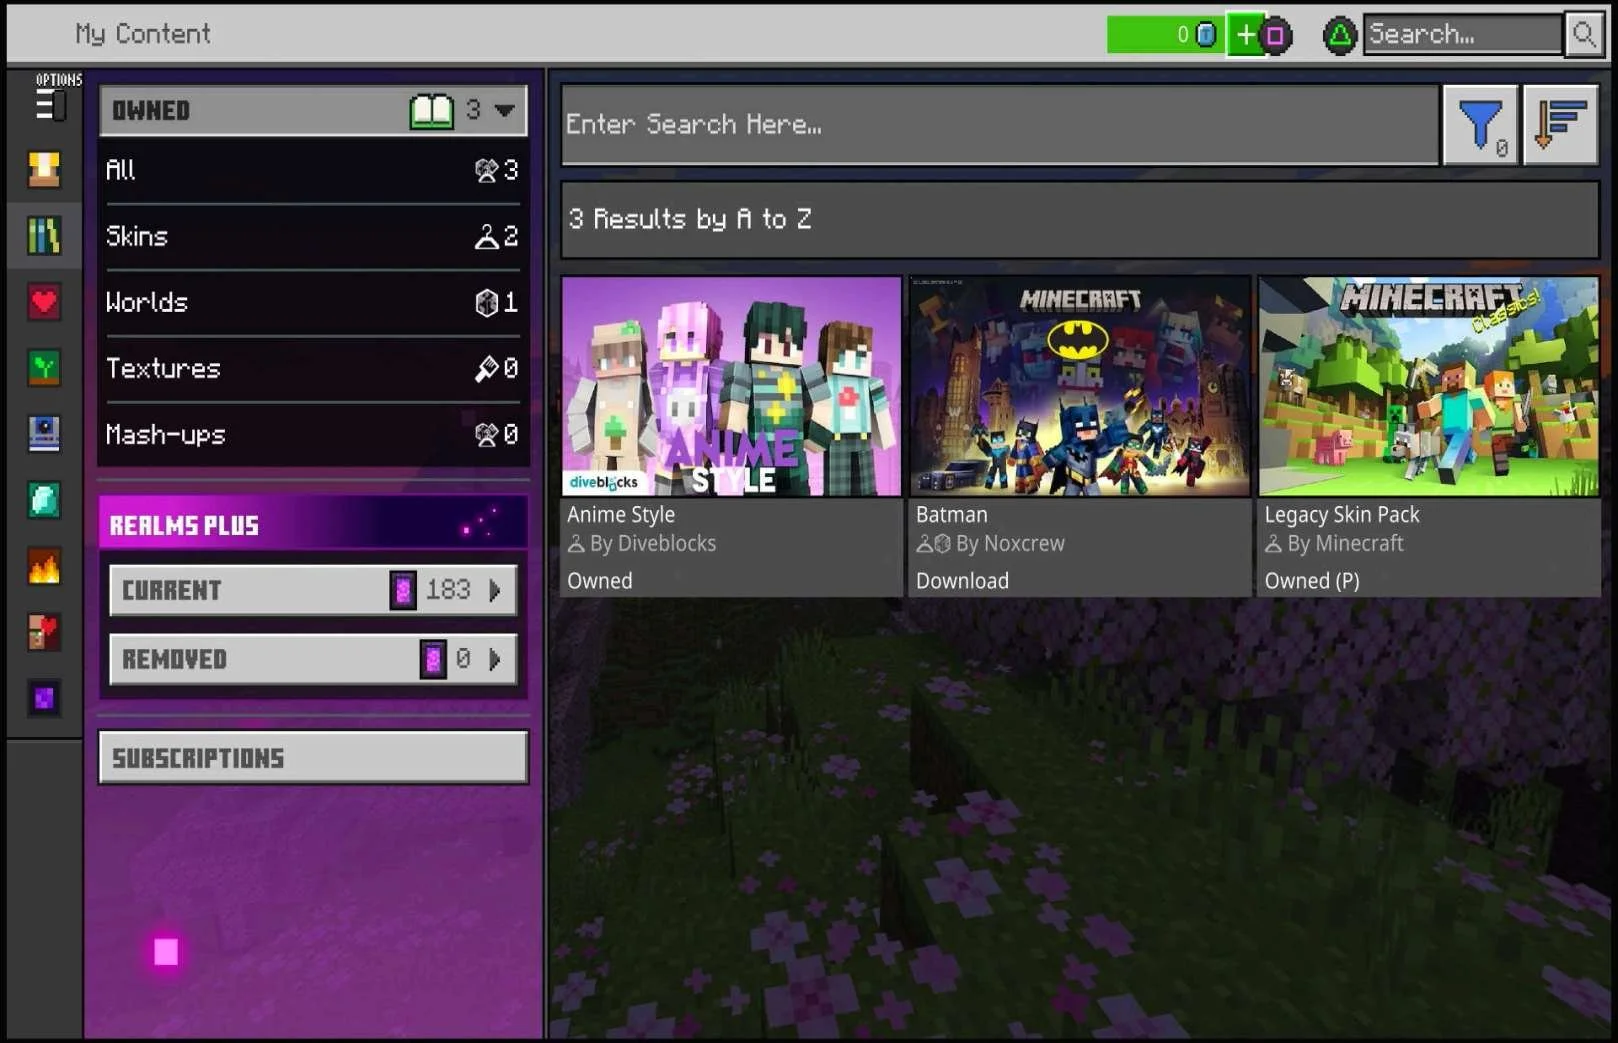
Task: Open the blue machine sidebar icon
Action: click(x=44, y=434)
